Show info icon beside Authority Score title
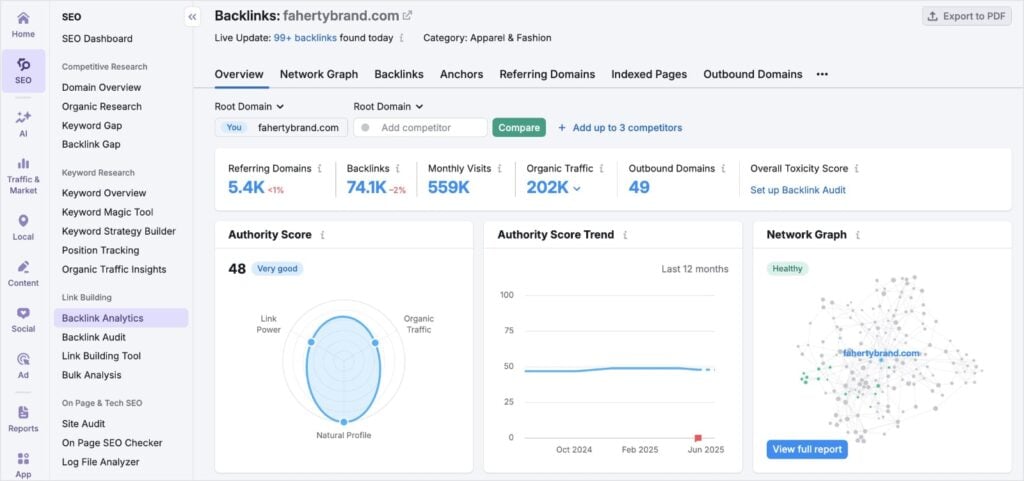The height and width of the screenshot is (481, 1024). tap(322, 235)
